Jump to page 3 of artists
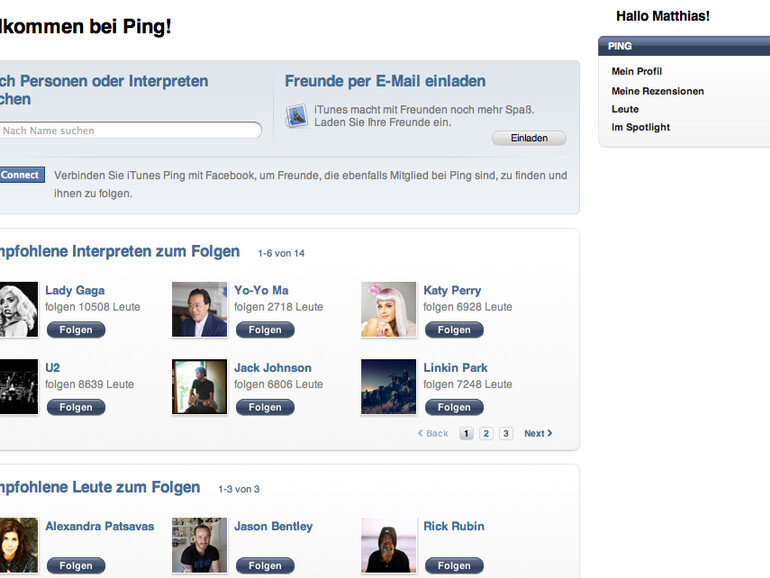770x578 pixels. (x=506, y=434)
